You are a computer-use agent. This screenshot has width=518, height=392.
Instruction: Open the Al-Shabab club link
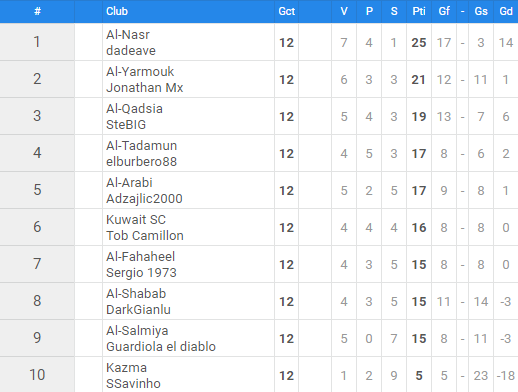[136, 294]
